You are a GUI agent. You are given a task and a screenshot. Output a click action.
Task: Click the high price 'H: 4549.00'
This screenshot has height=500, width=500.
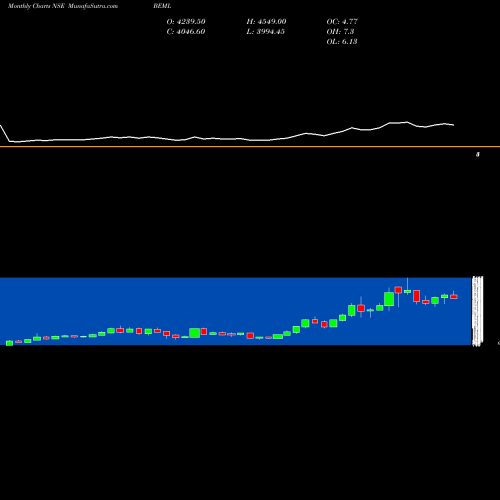266,22
